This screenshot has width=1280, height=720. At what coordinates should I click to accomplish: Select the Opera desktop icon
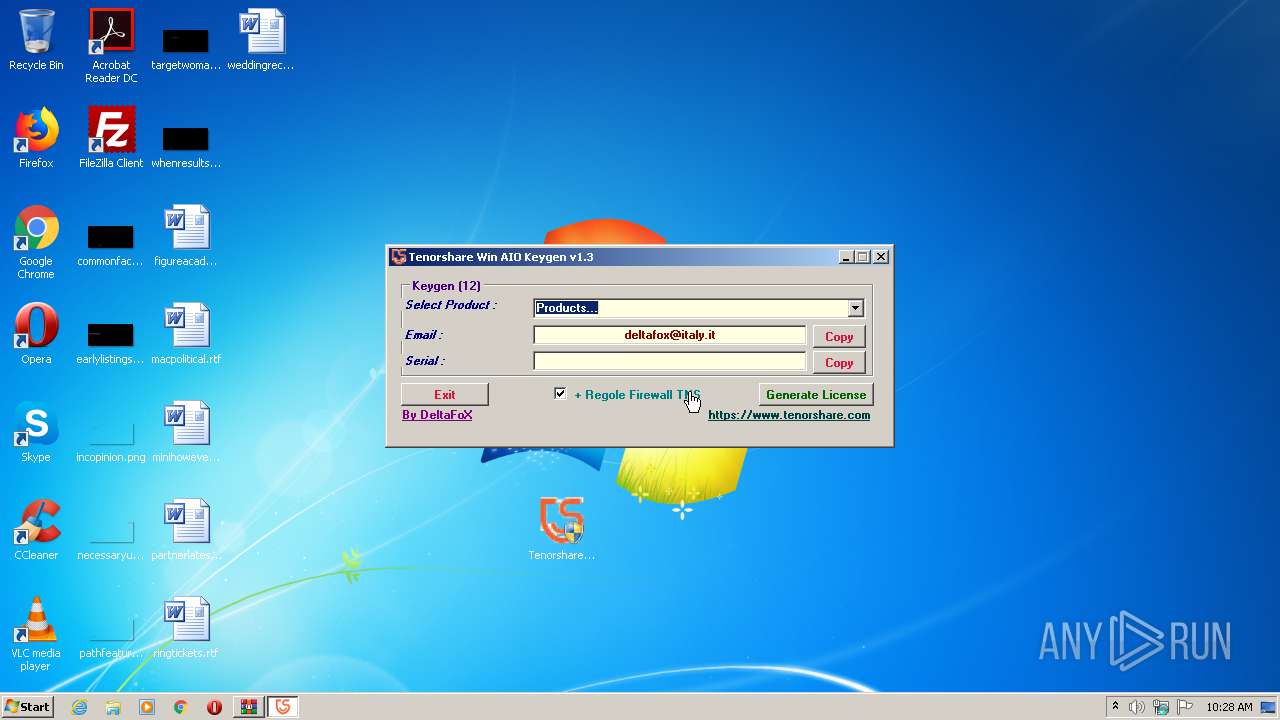pos(36,335)
